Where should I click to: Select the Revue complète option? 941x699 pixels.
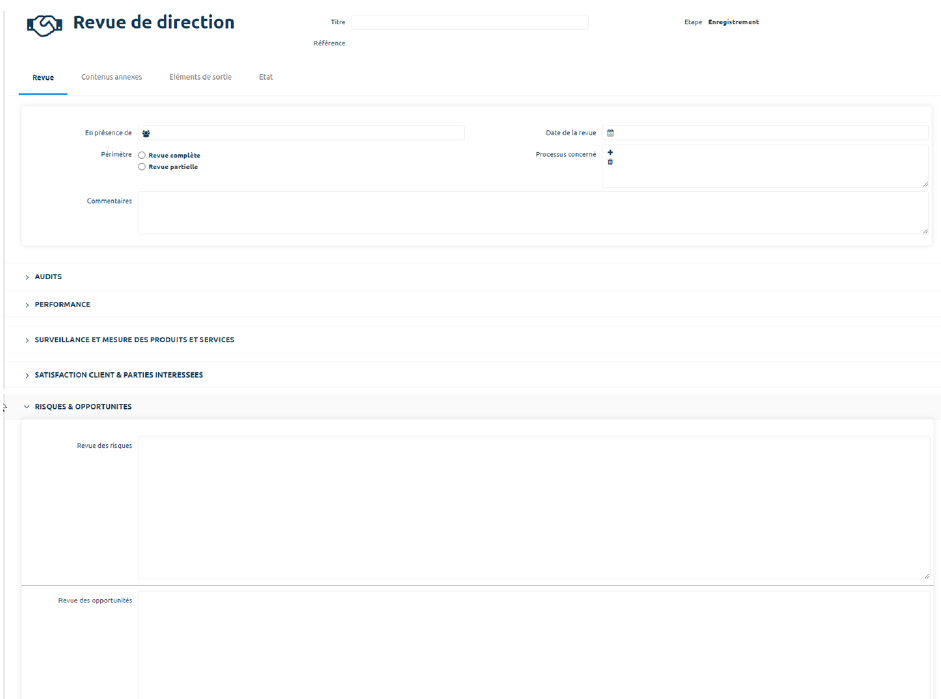pyautogui.click(x=141, y=155)
